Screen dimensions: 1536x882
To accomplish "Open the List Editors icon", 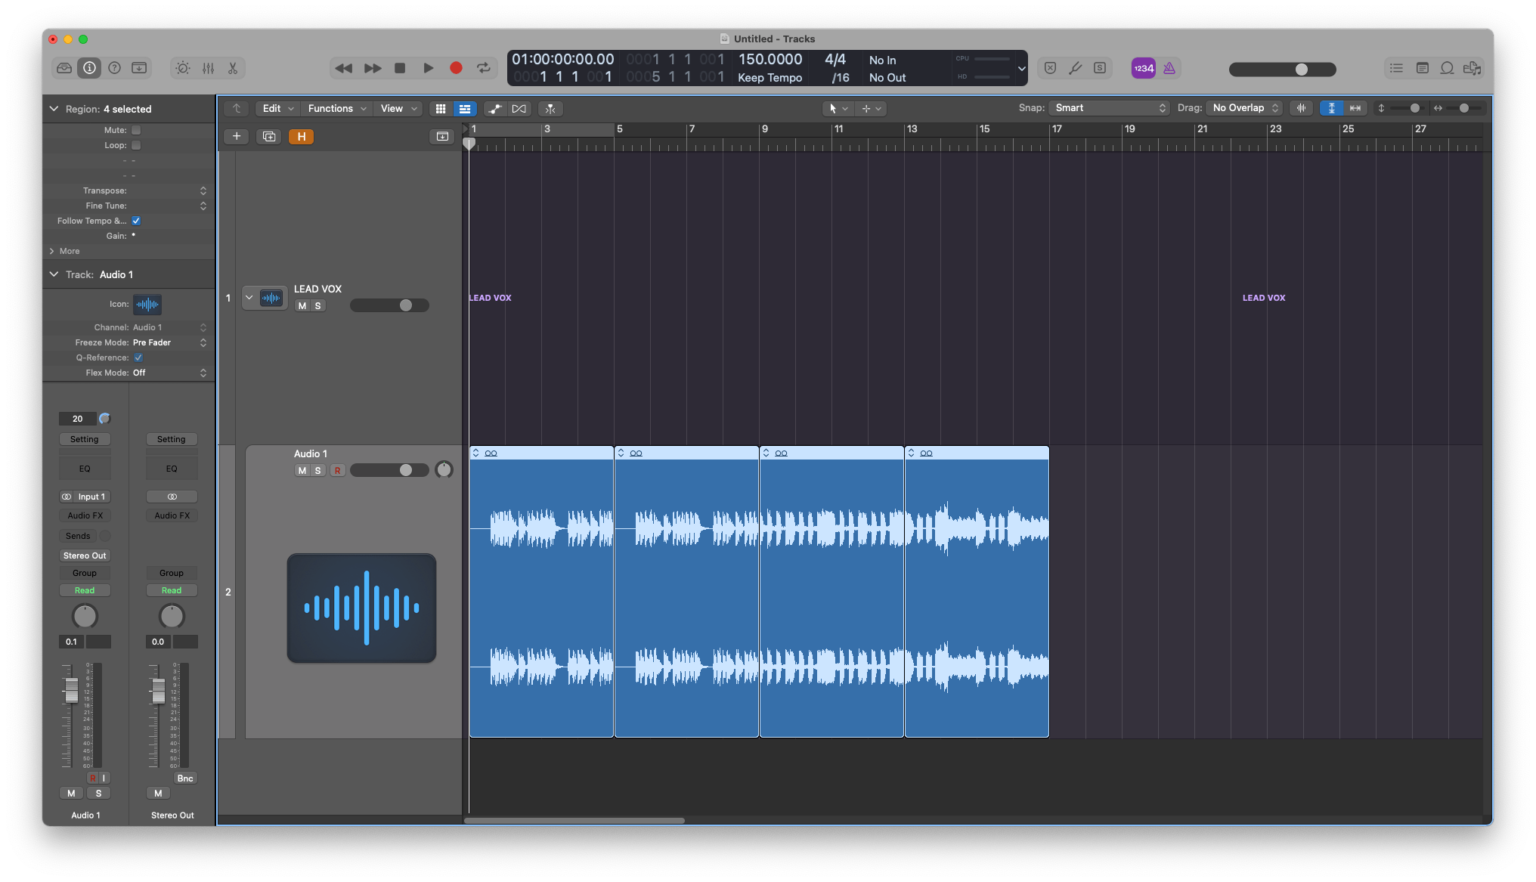I will pos(1396,68).
